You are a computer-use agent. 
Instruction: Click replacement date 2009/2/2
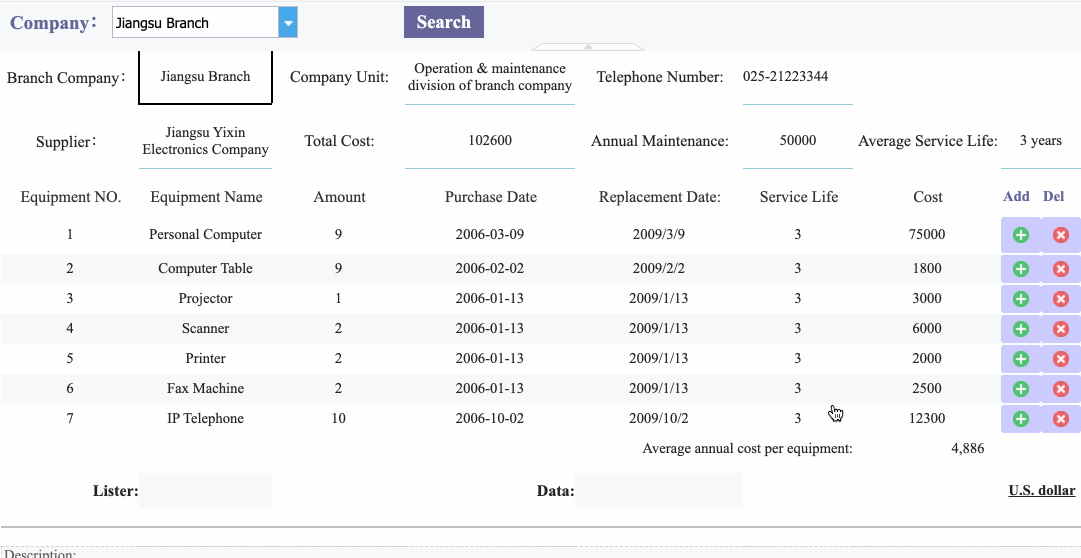tap(658, 268)
